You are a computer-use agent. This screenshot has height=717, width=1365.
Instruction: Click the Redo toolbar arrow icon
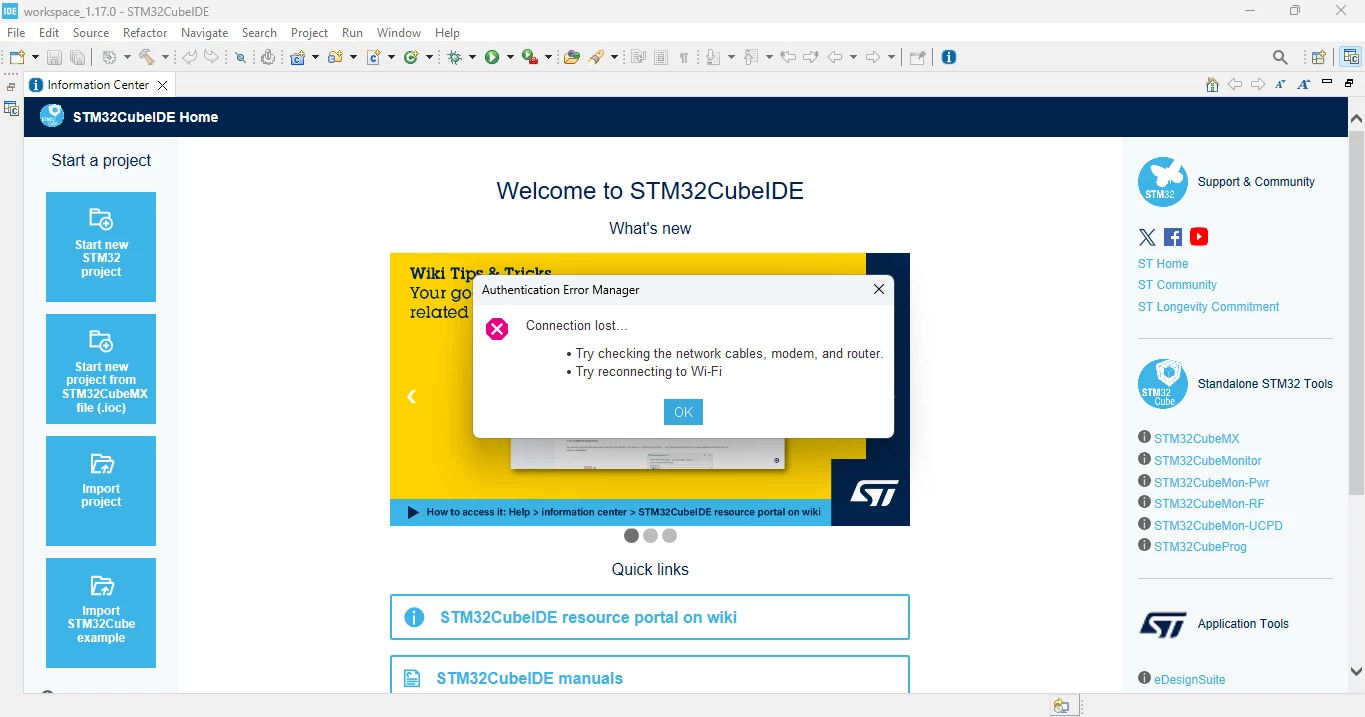pos(211,57)
